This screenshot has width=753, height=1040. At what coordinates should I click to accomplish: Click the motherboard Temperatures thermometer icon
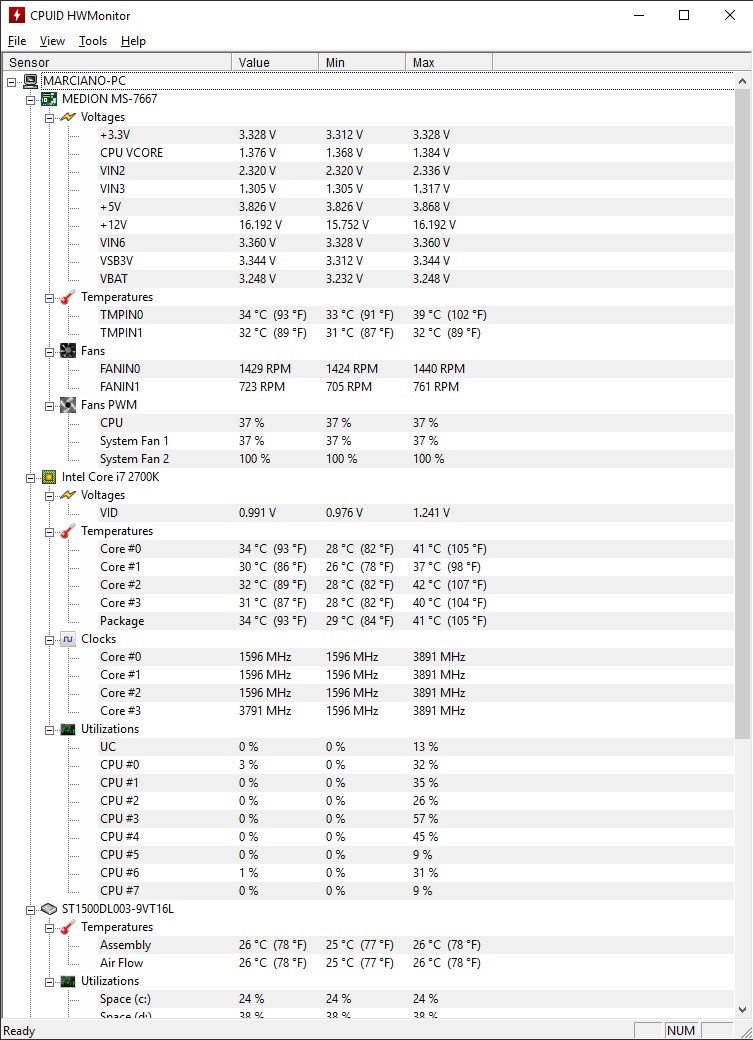coord(68,297)
